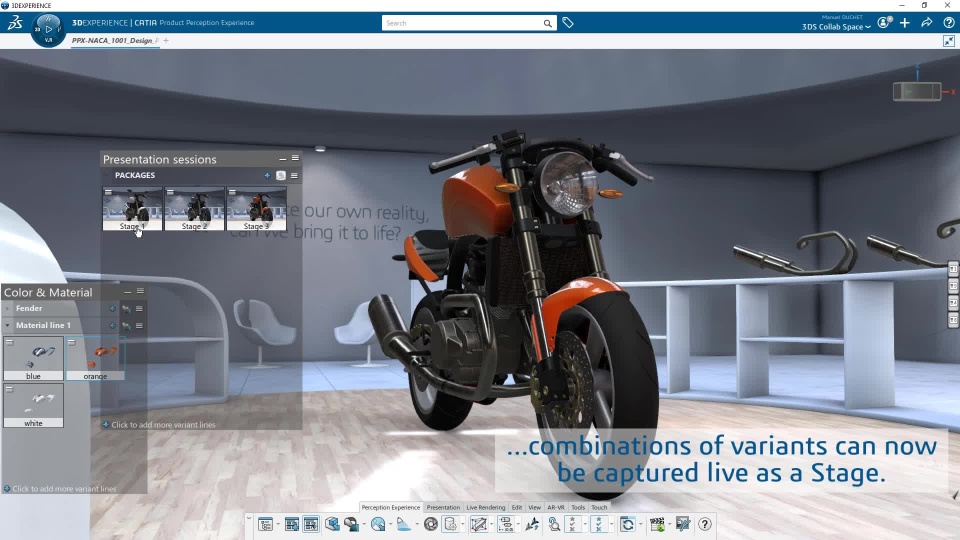Click the first checklist star icon
The image size is (960, 540).
point(573,524)
